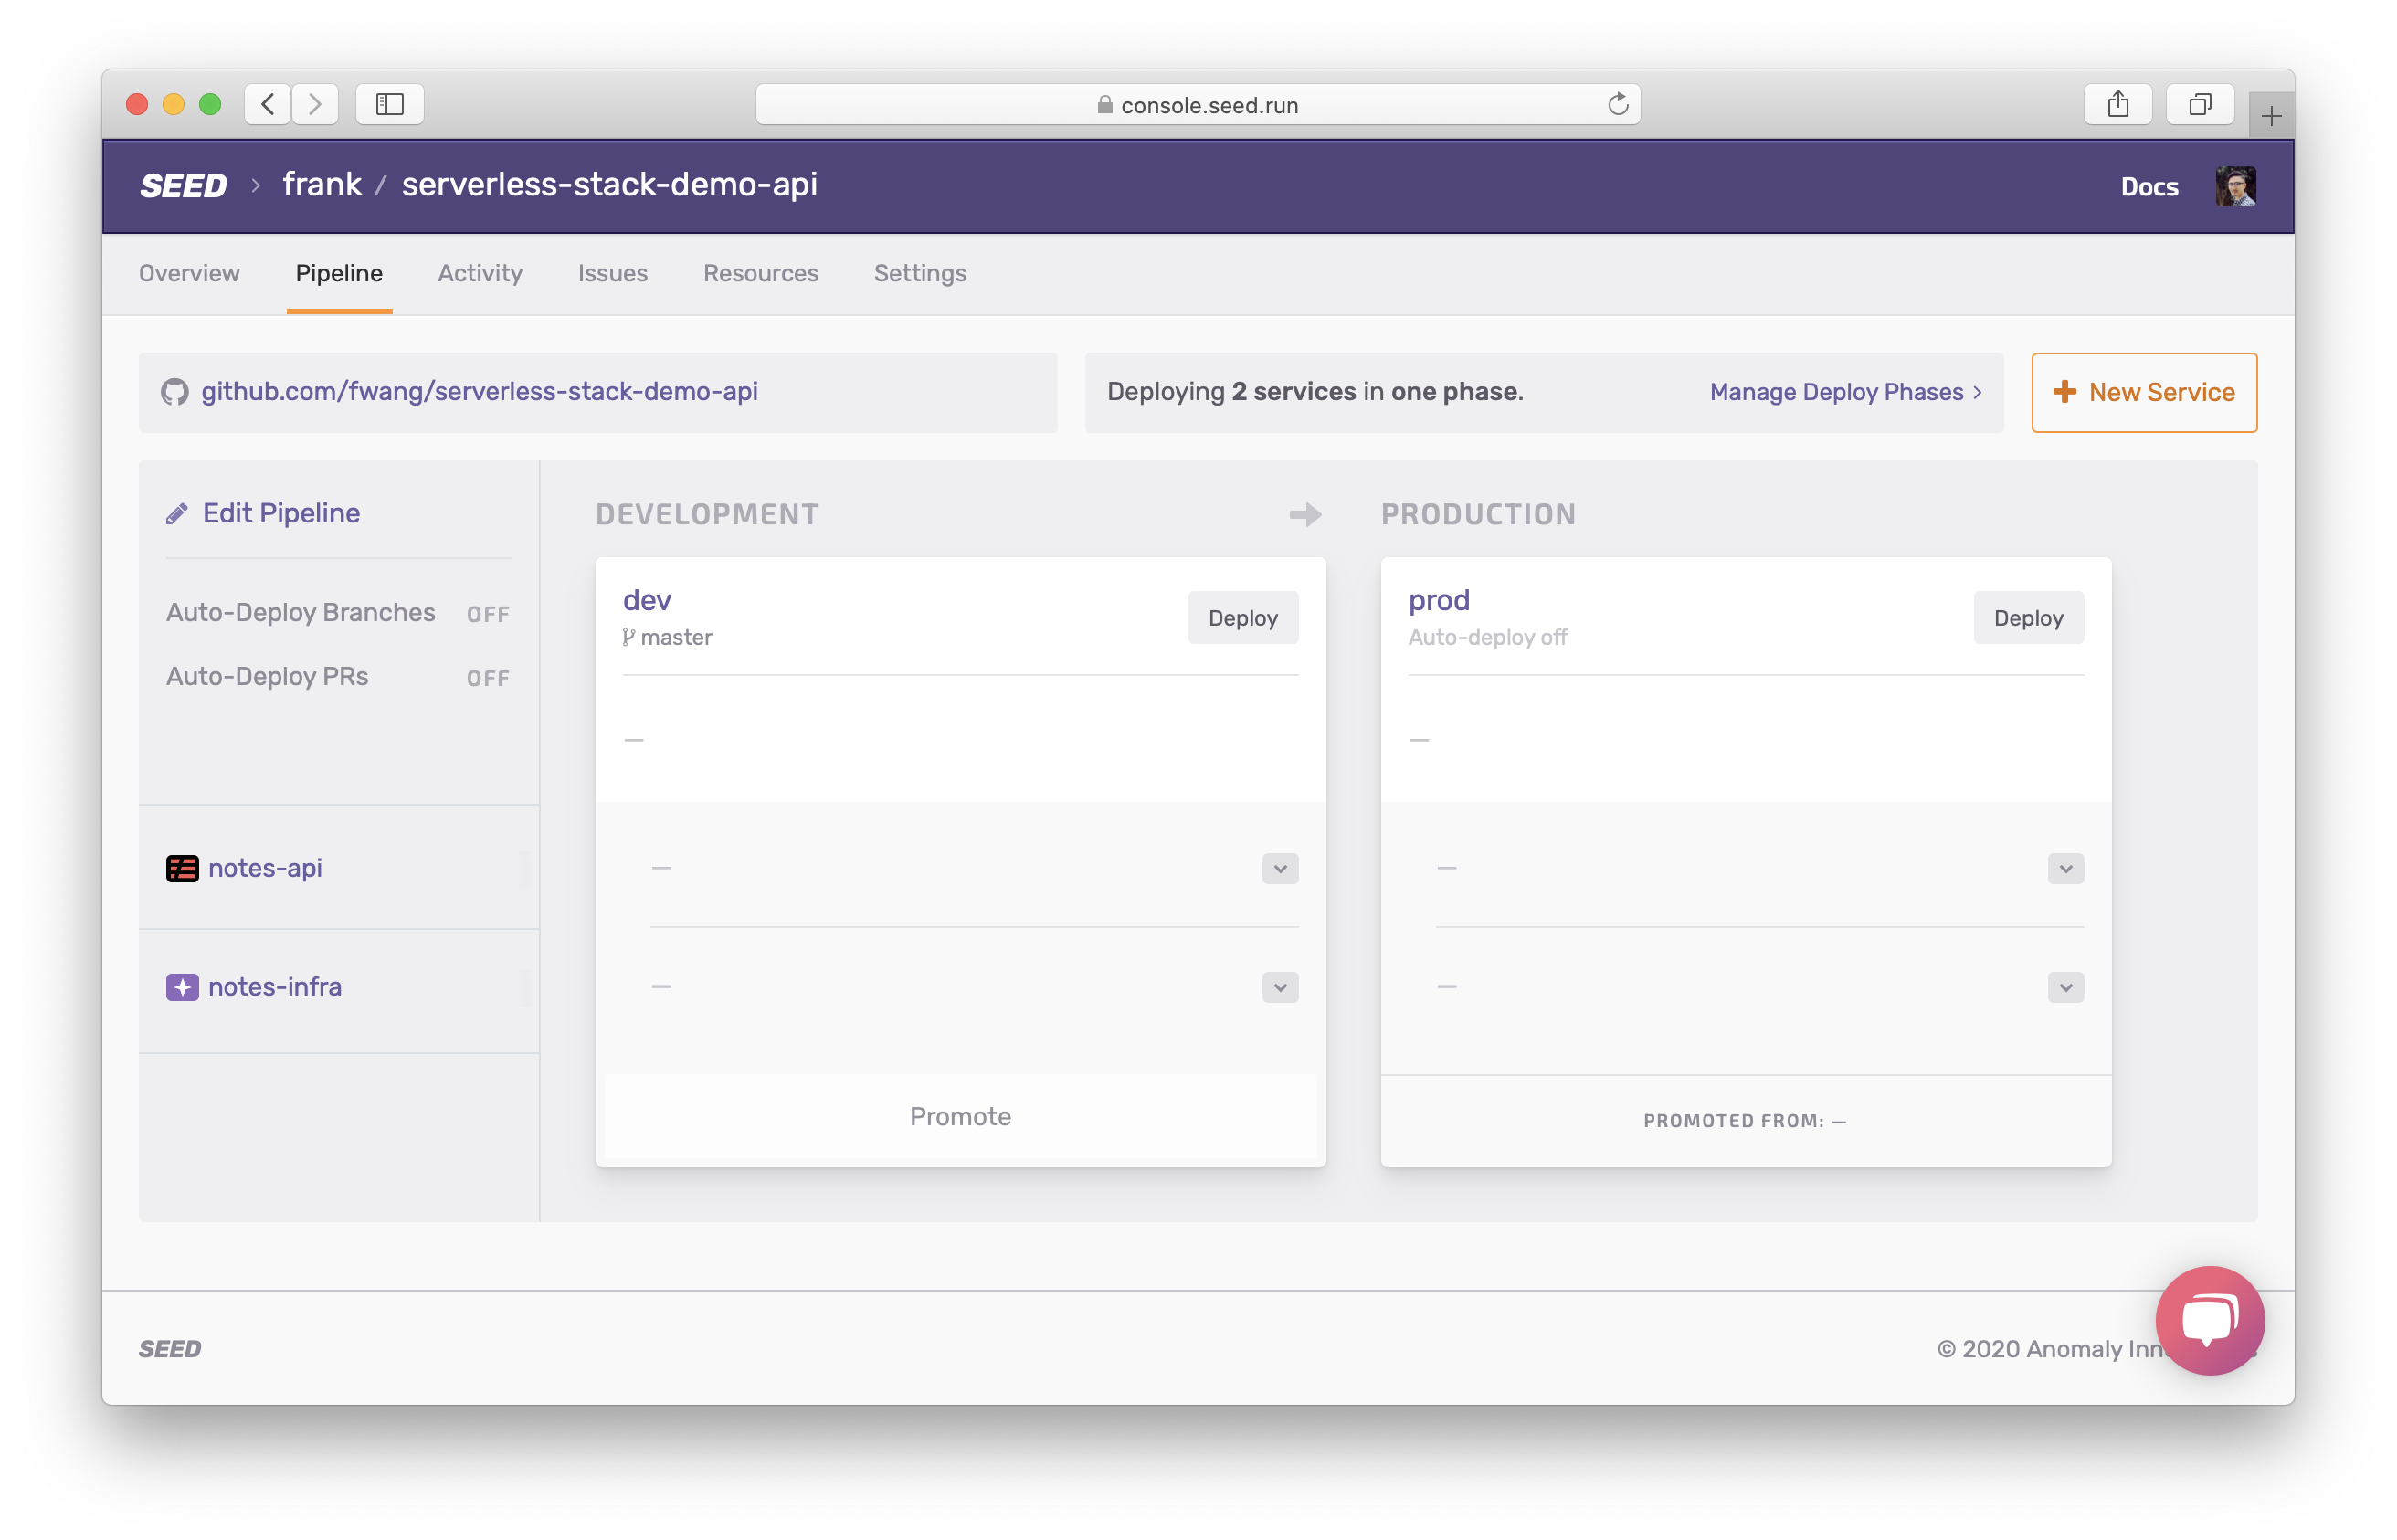Expand notes-infra dropdown in dev stage

coord(1279,987)
